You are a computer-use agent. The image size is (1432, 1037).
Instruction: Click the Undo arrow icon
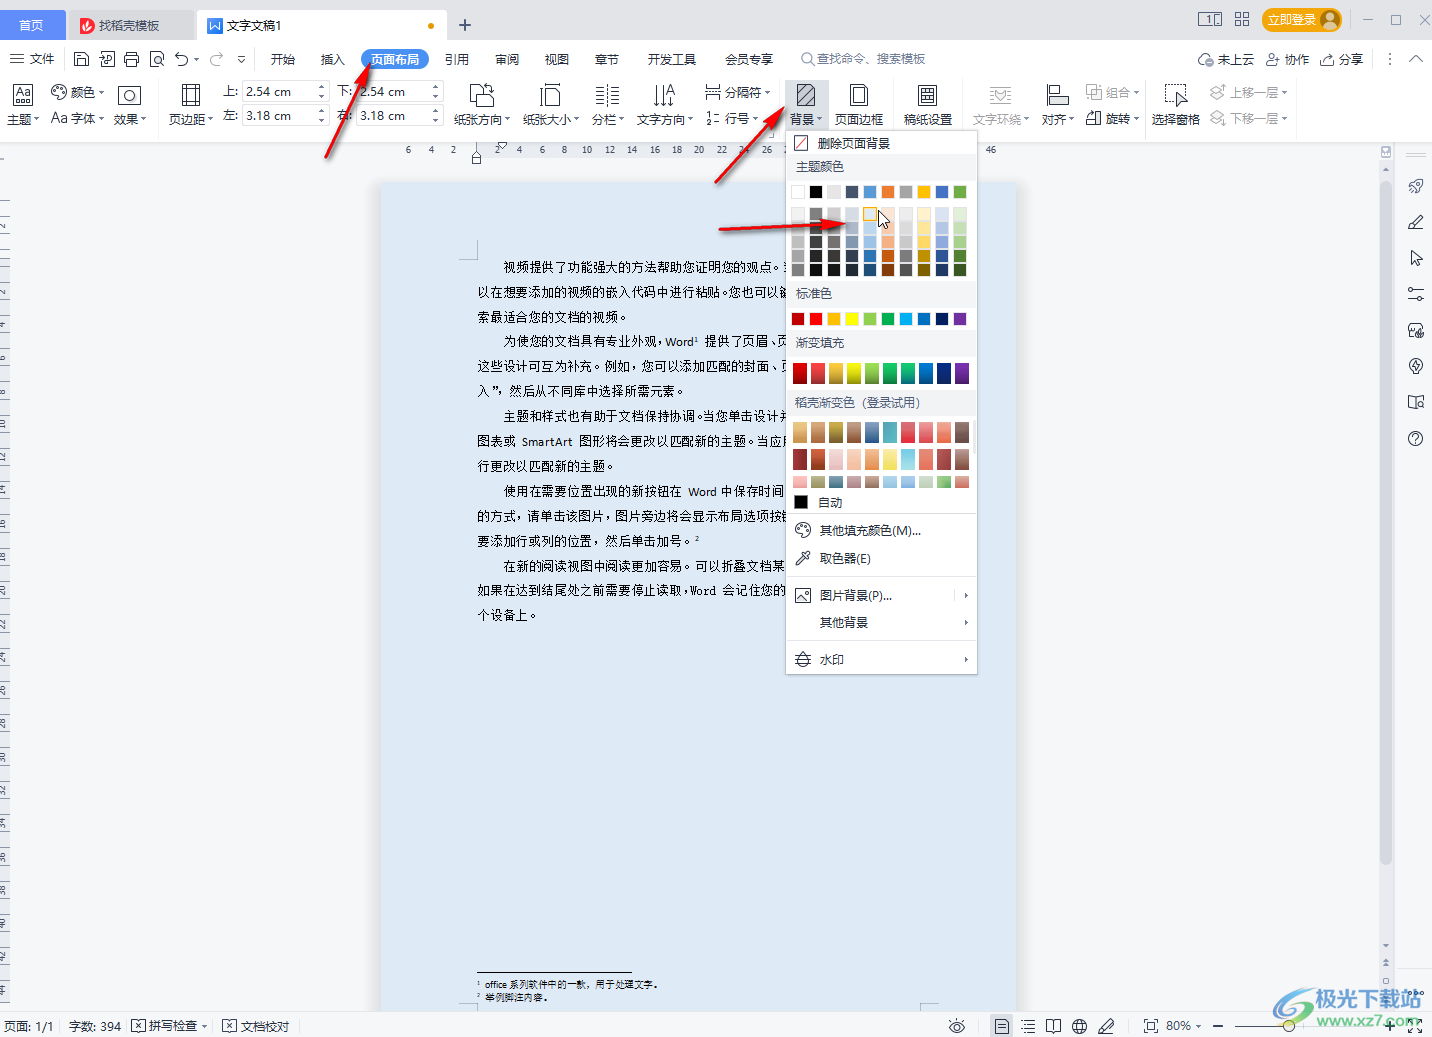181,59
